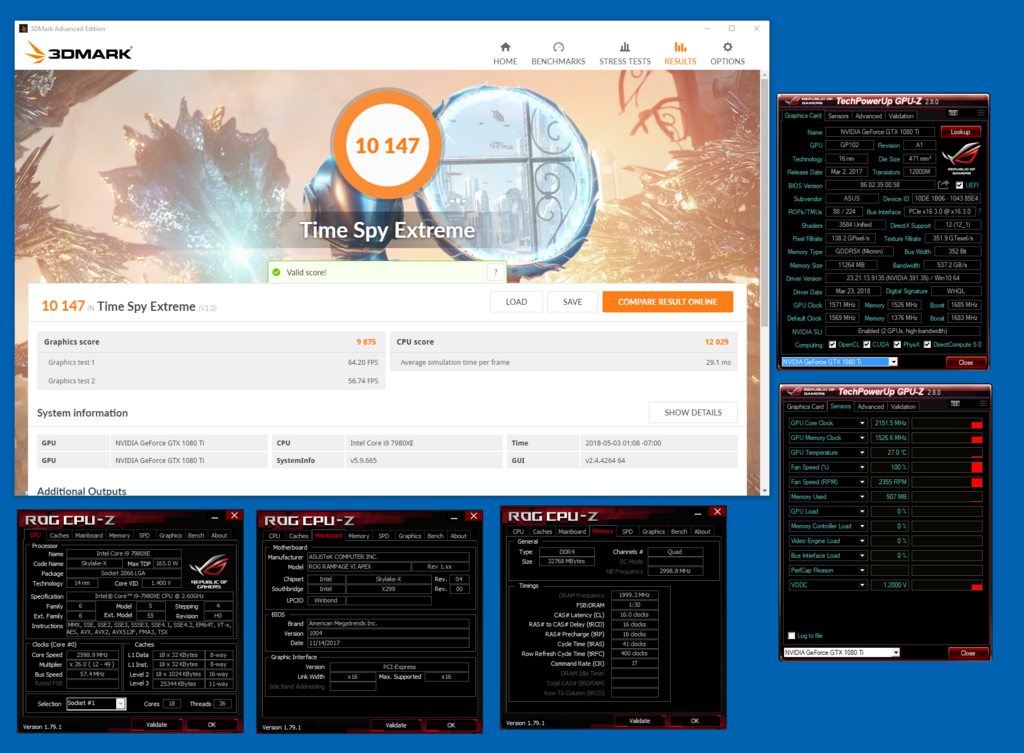Click the 3DMark logo in the header
1024x753 pixels.
point(78,52)
